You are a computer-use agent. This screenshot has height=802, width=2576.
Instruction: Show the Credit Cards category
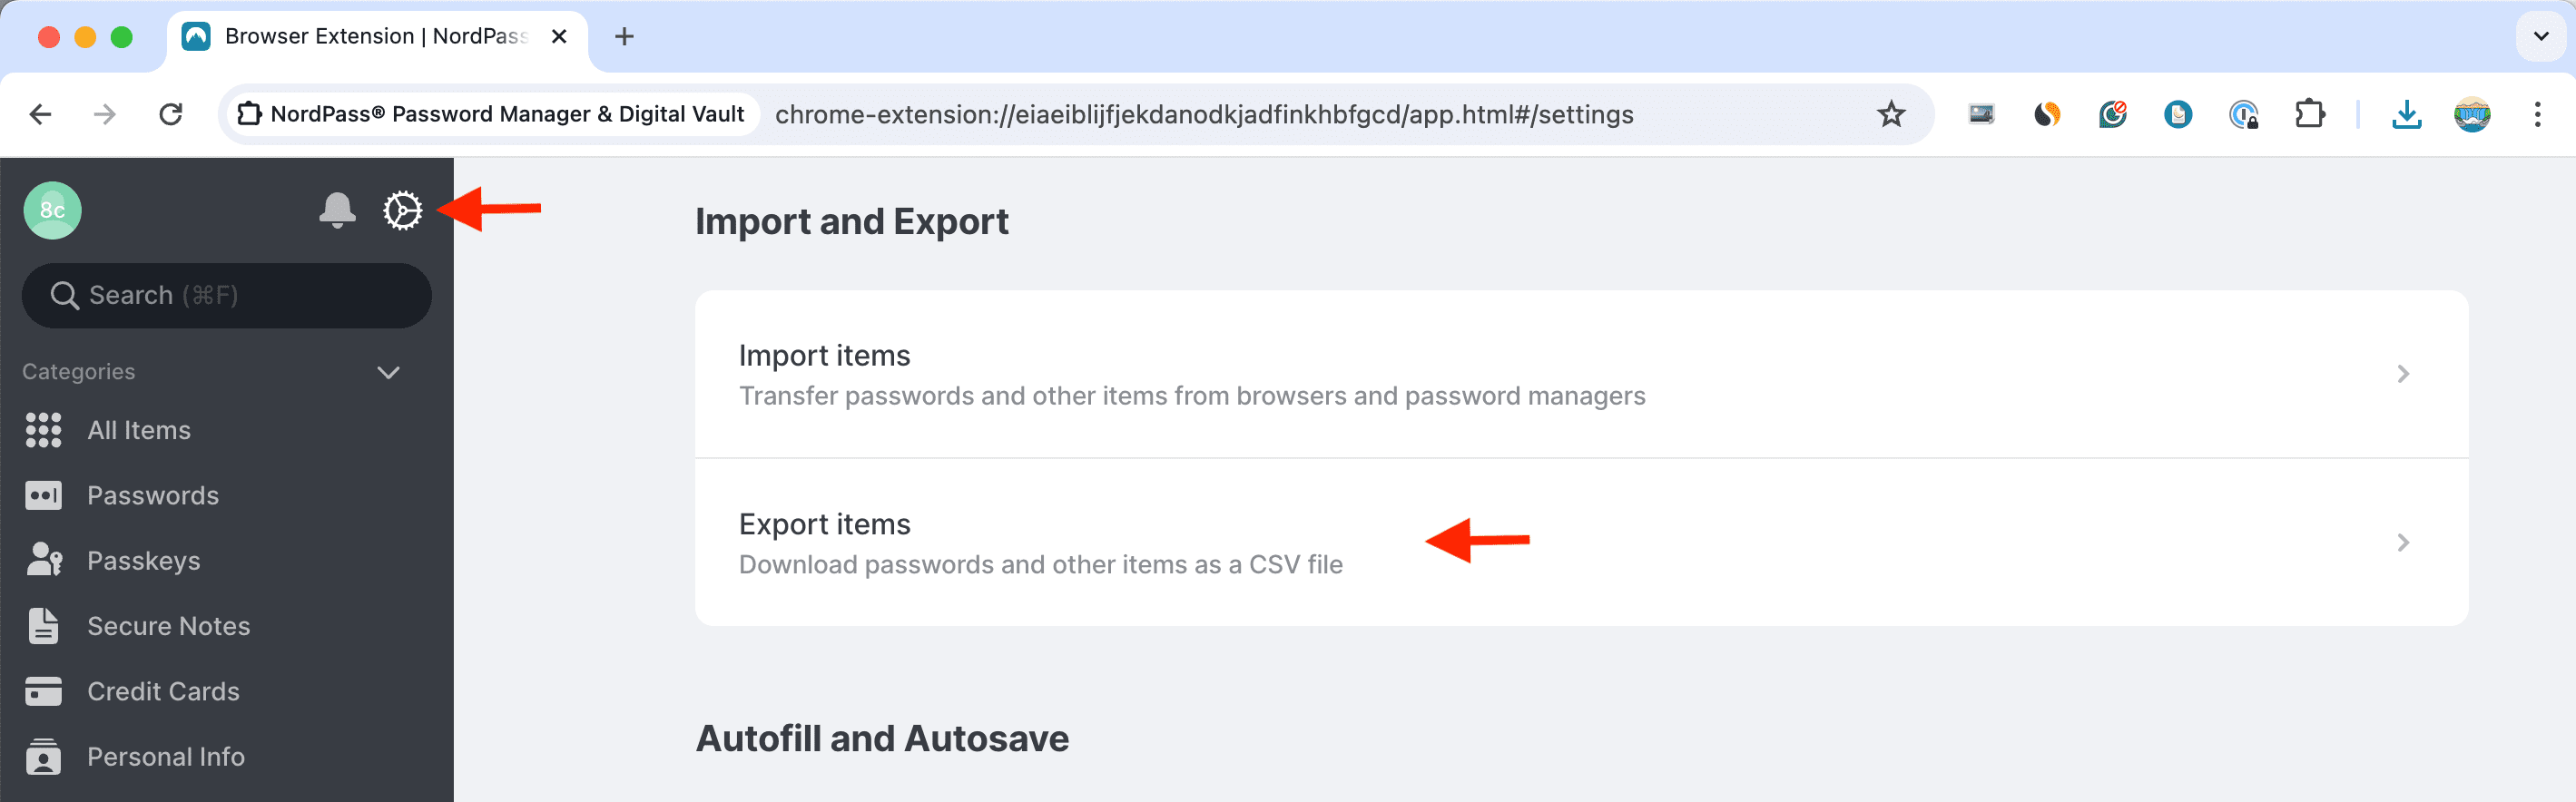pos(163,691)
